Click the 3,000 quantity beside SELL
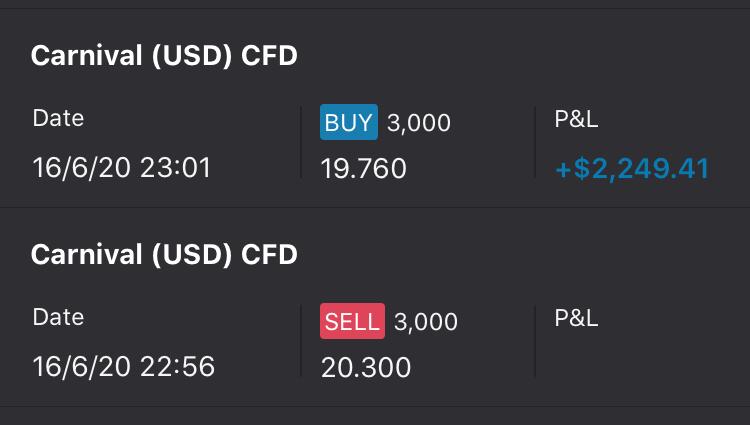This screenshot has width=750, height=425. click(x=426, y=322)
